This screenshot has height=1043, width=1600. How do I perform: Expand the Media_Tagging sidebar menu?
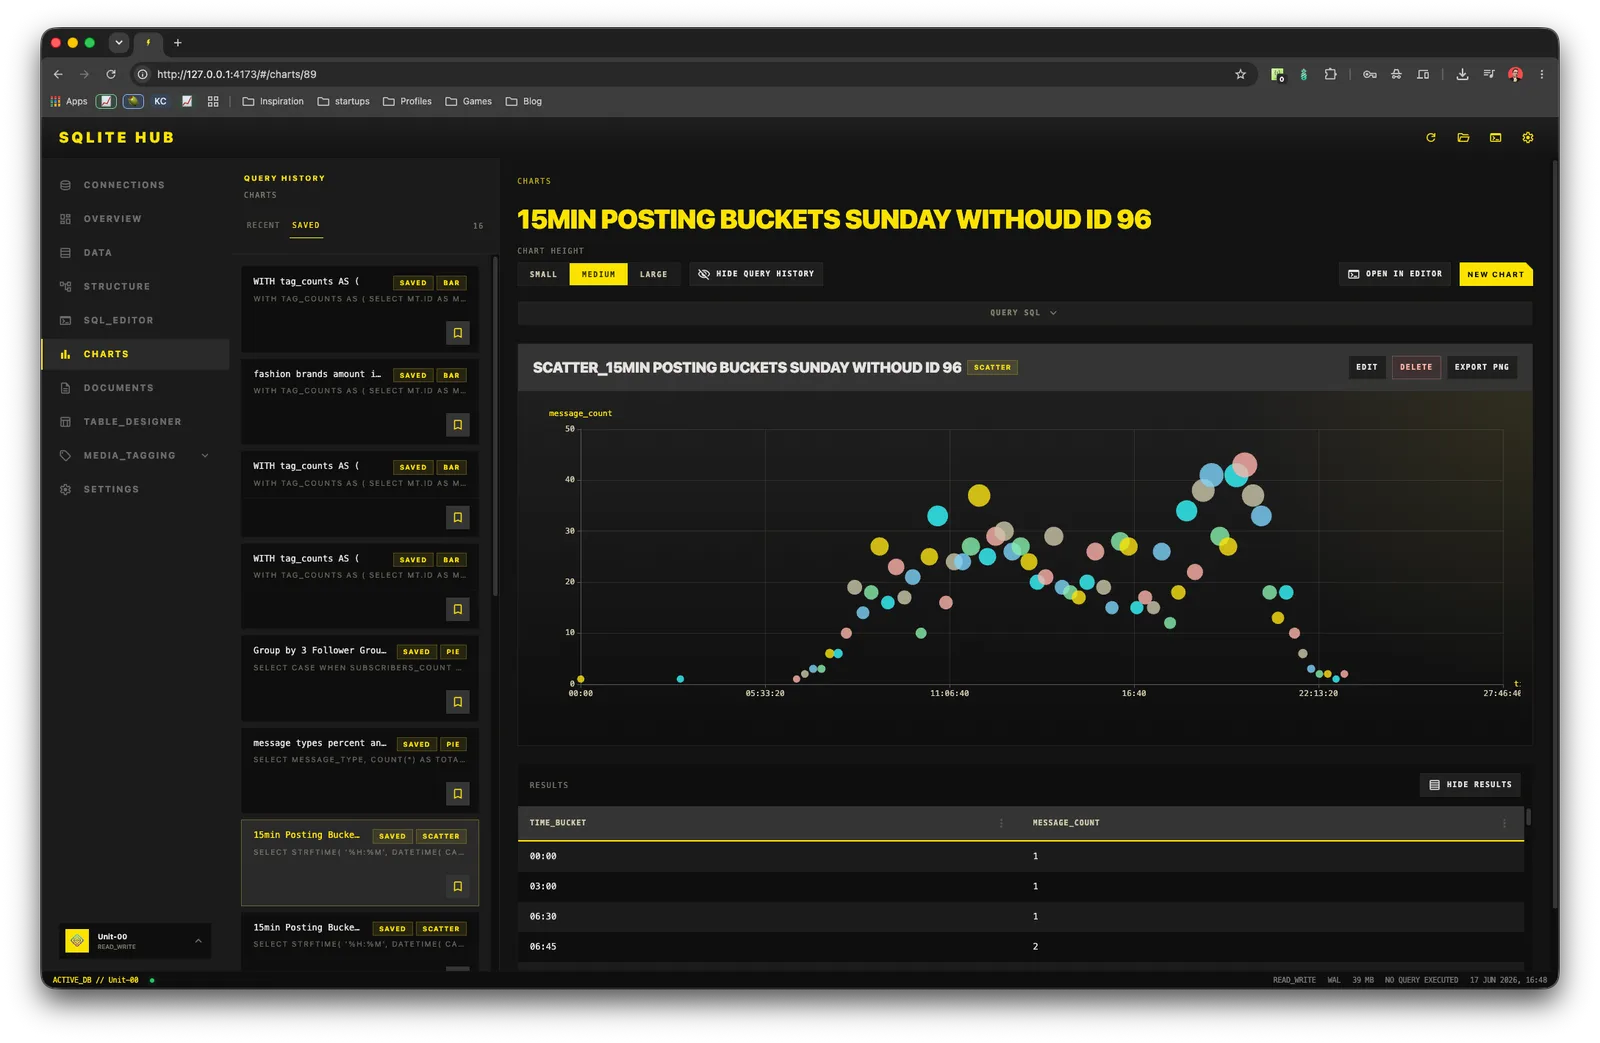[x=205, y=456]
